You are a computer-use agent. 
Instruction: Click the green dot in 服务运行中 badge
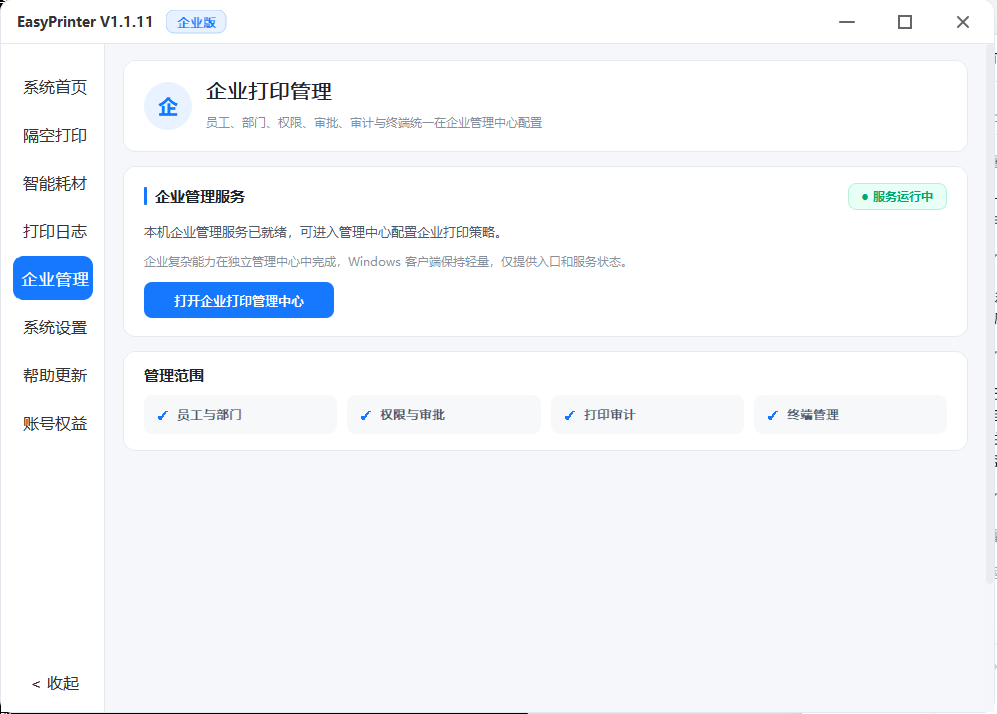coord(865,197)
